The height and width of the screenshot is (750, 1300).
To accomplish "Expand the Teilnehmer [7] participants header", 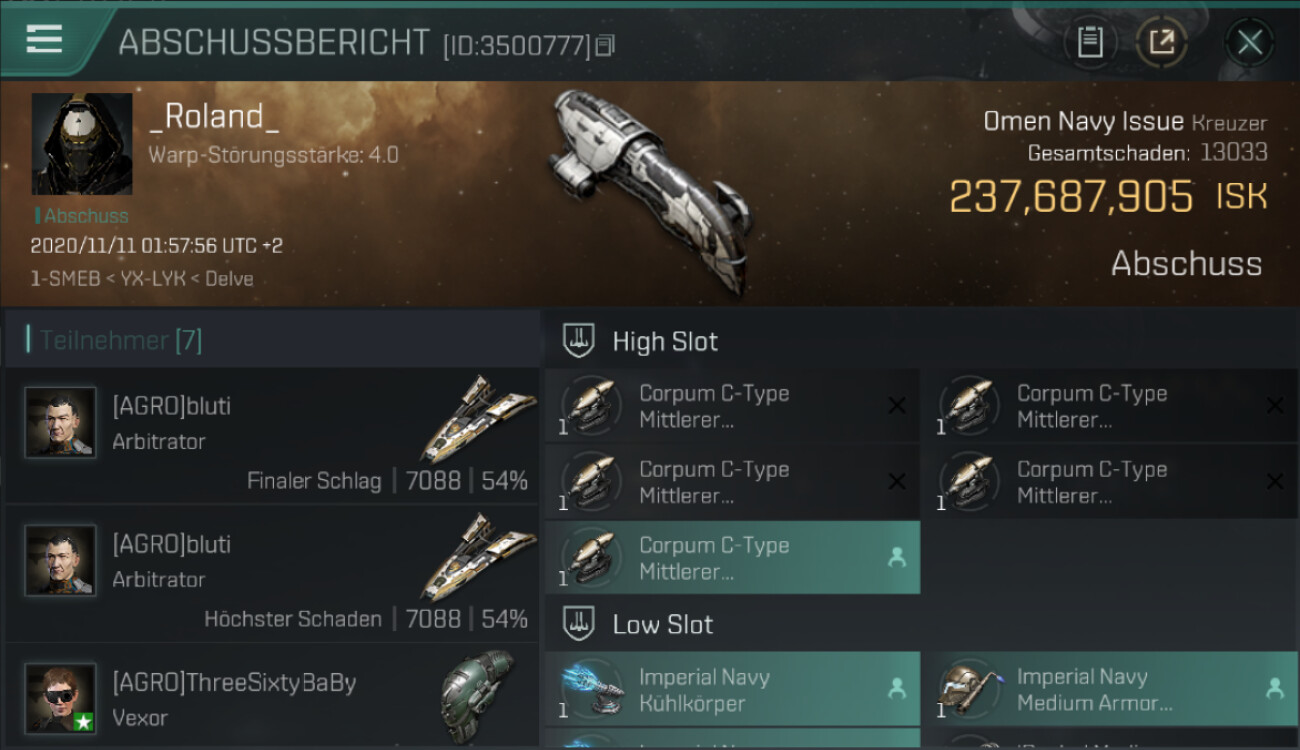I will click(x=272, y=340).
